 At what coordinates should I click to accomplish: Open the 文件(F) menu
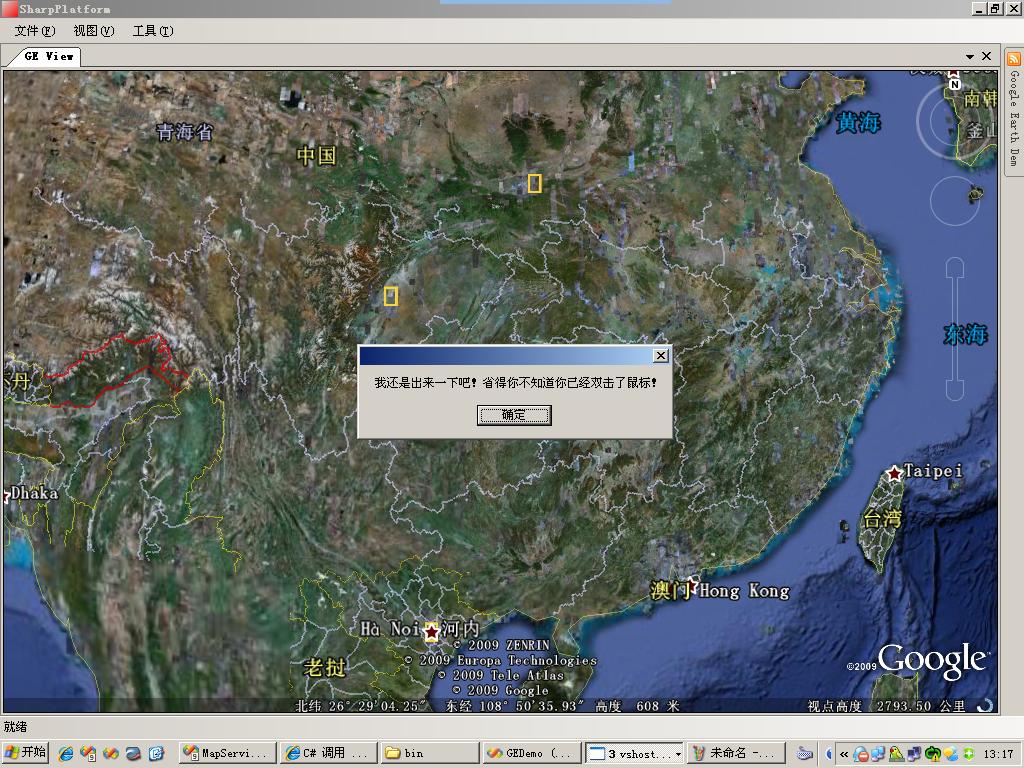click(x=35, y=31)
